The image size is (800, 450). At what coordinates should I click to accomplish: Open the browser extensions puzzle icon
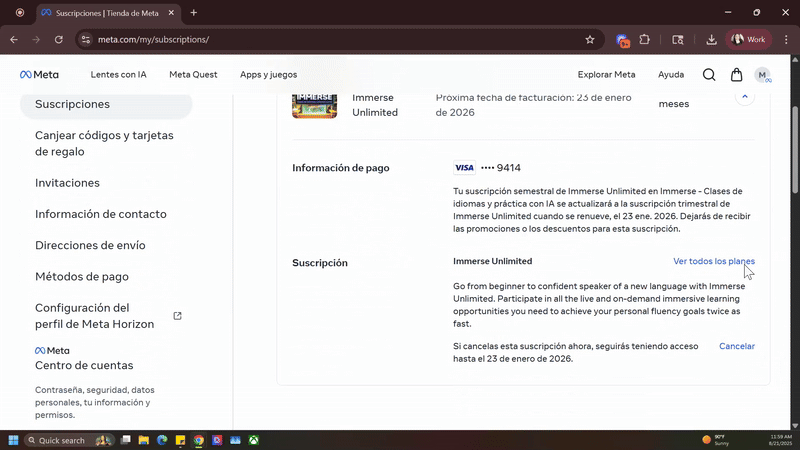click(645, 40)
